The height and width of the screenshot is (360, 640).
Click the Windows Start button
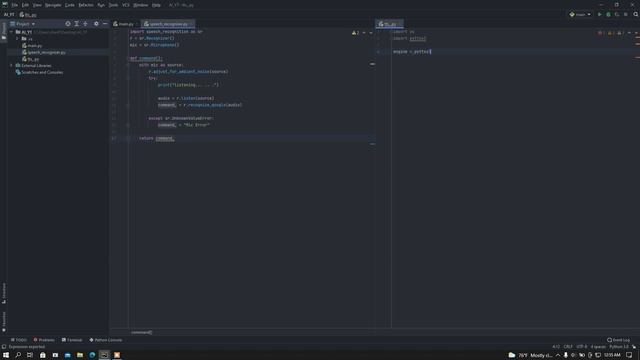tap(6, 355)
